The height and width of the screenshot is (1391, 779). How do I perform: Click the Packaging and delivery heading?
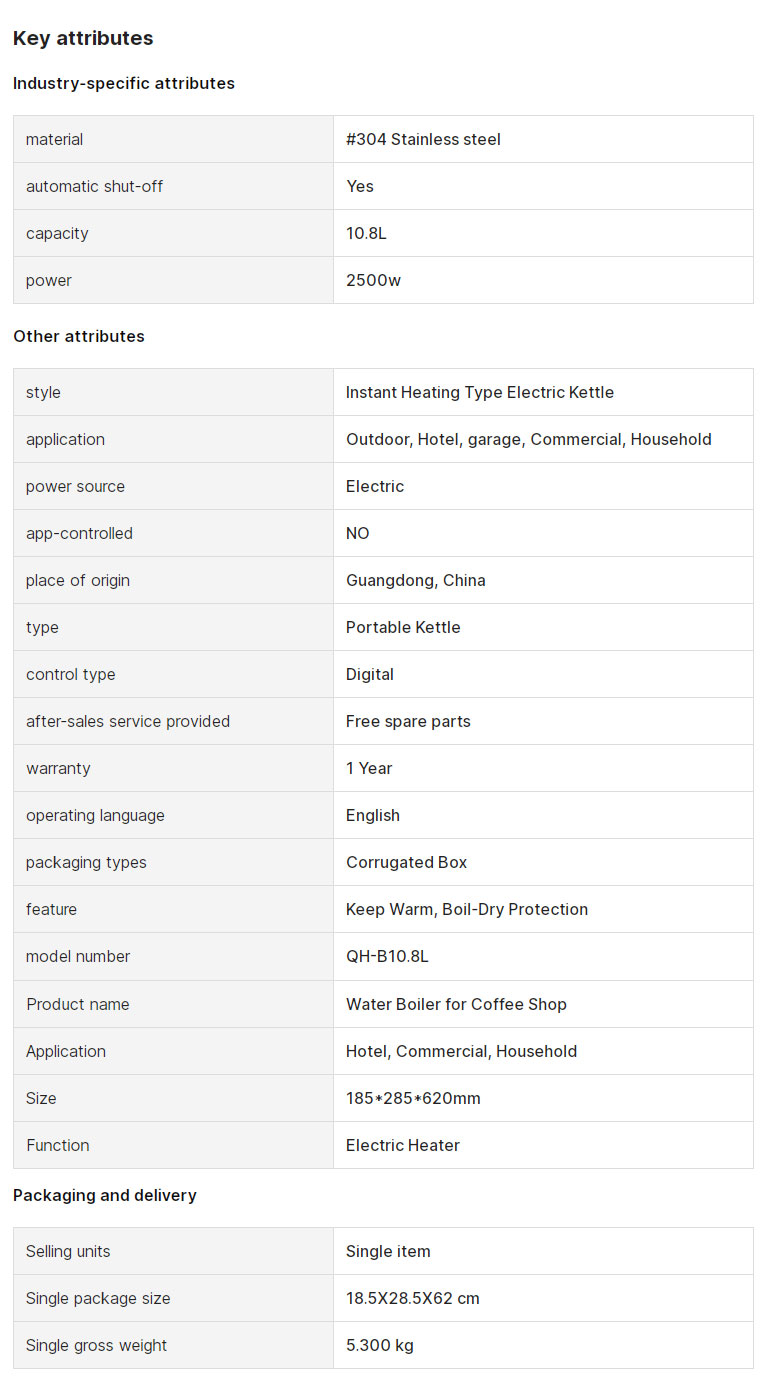point(105,1195)
